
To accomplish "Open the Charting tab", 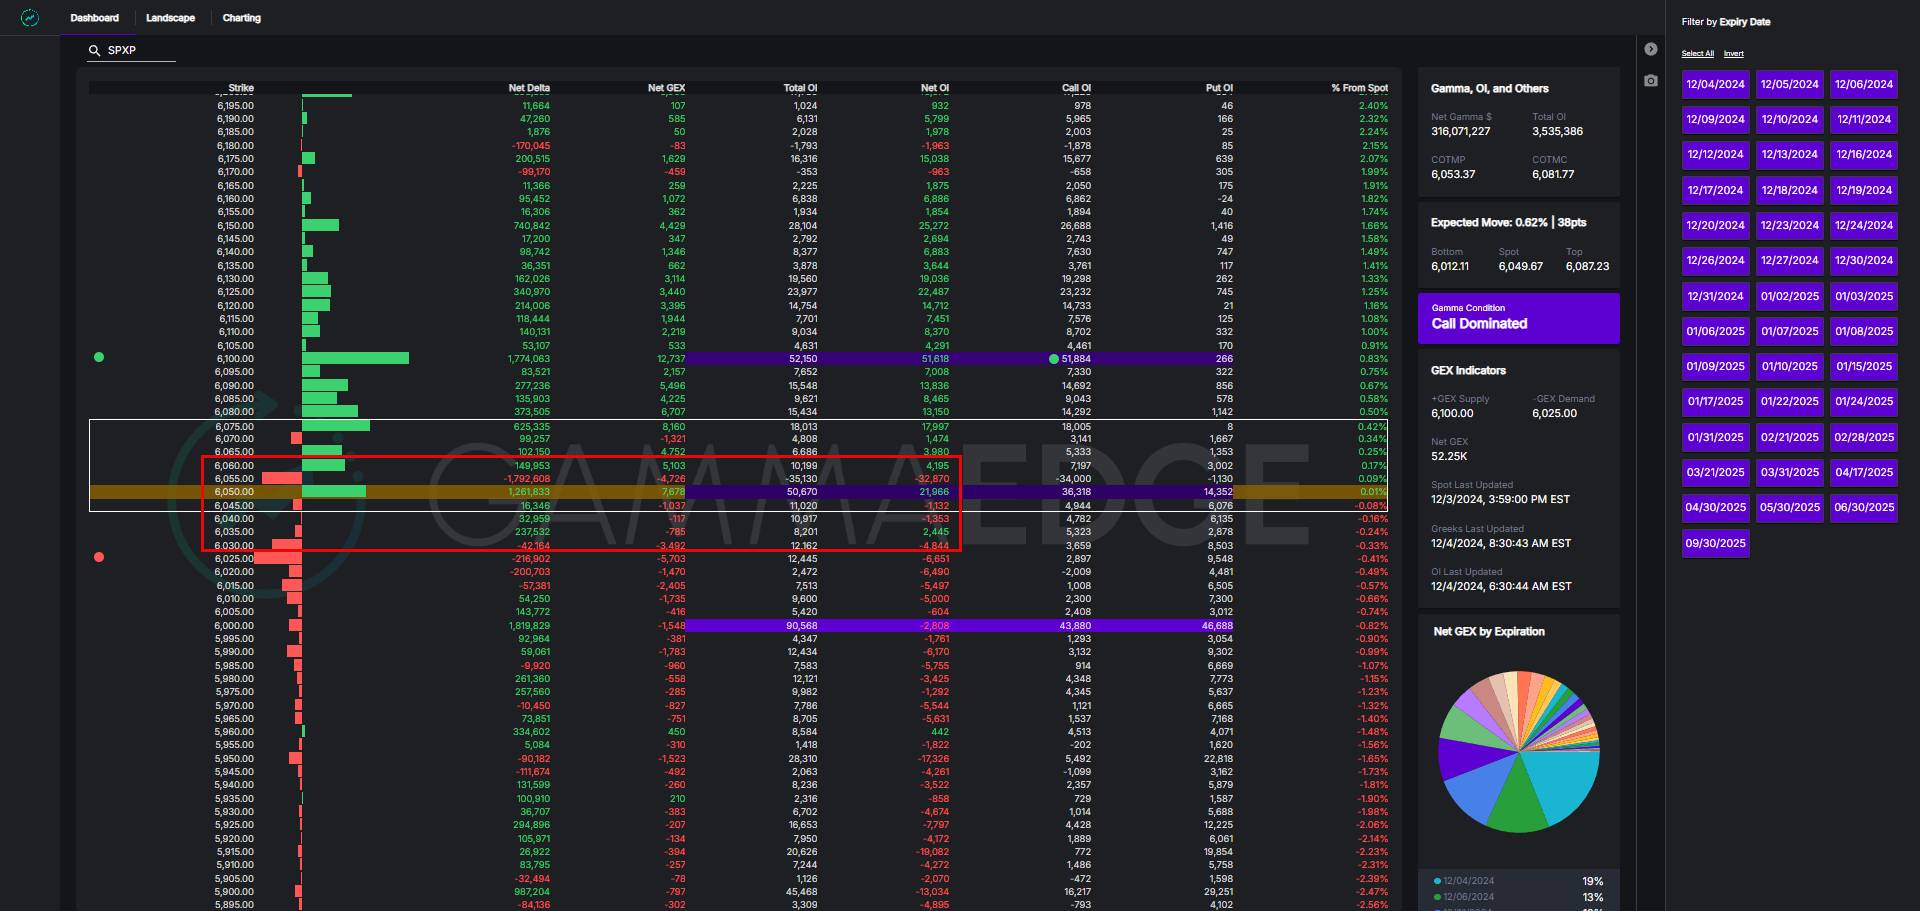I will click(241, 18).
